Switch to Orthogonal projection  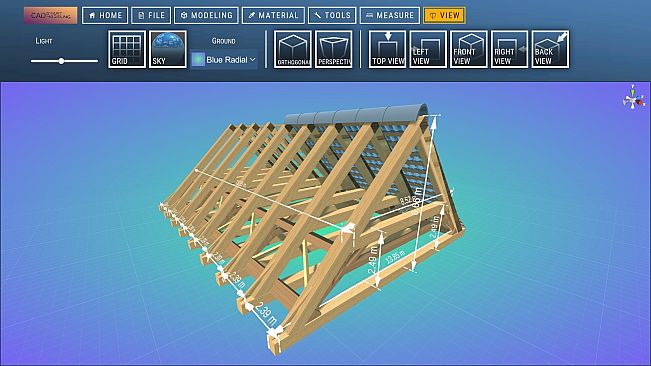pyautogui.click(x=293, y=49)
